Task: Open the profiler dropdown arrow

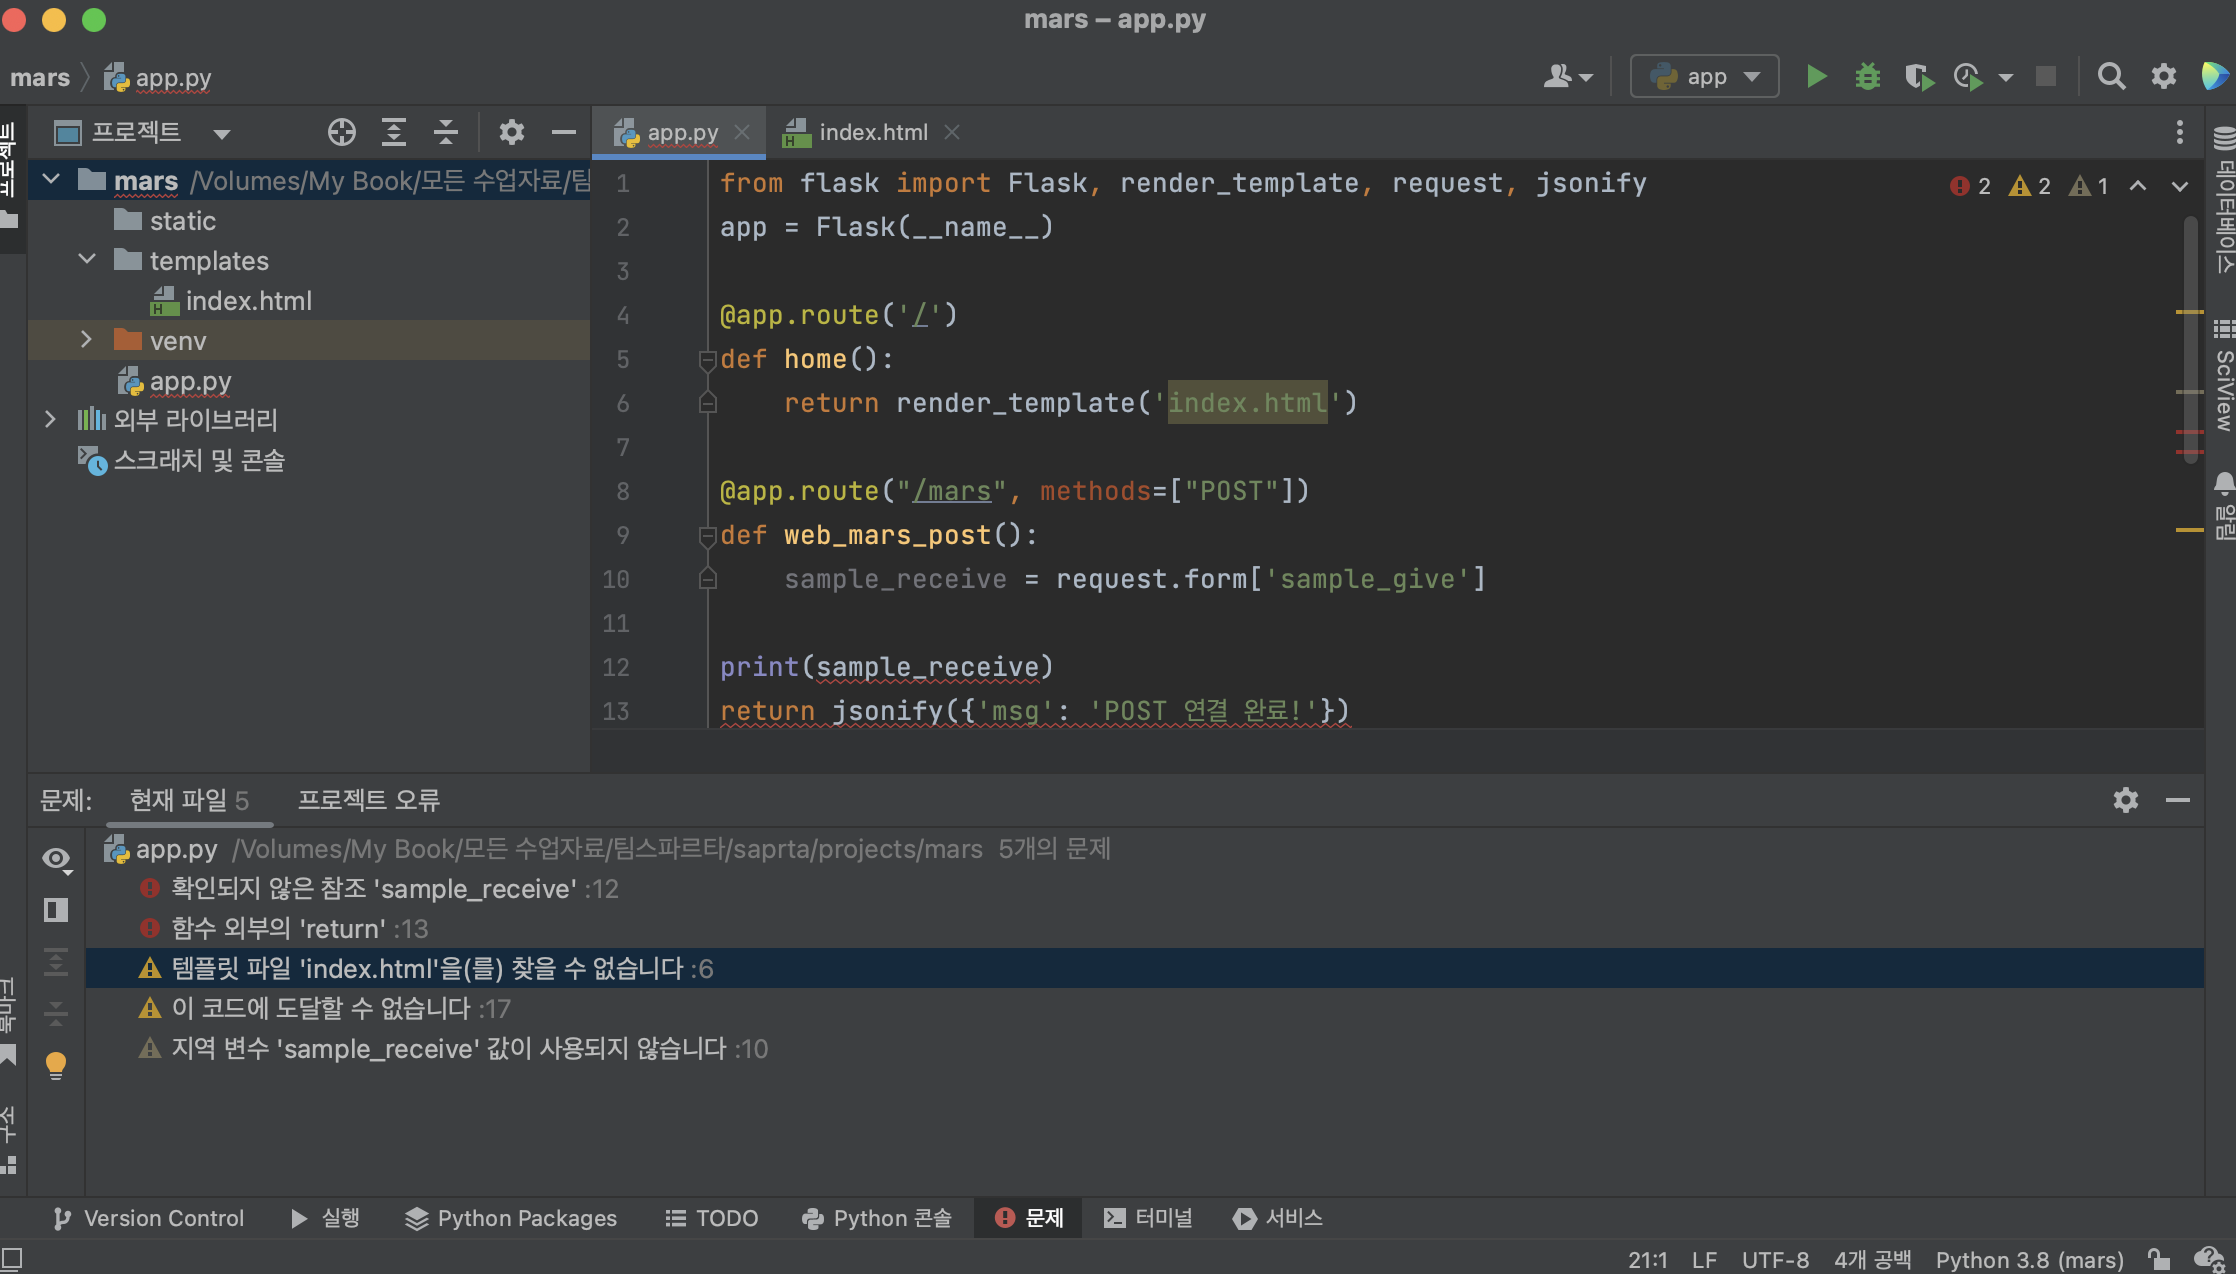Action: pos(2005,78)
